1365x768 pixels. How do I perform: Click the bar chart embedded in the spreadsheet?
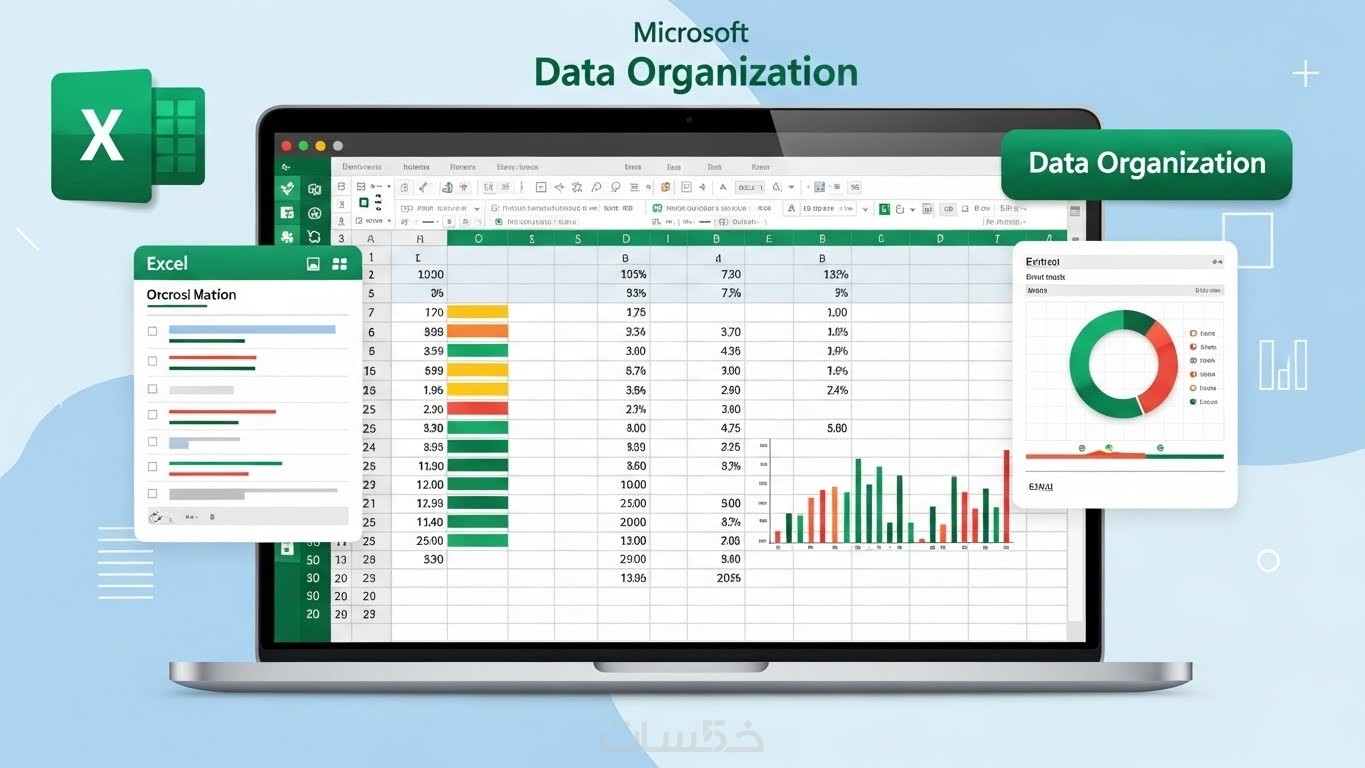[x=885, y=497]
